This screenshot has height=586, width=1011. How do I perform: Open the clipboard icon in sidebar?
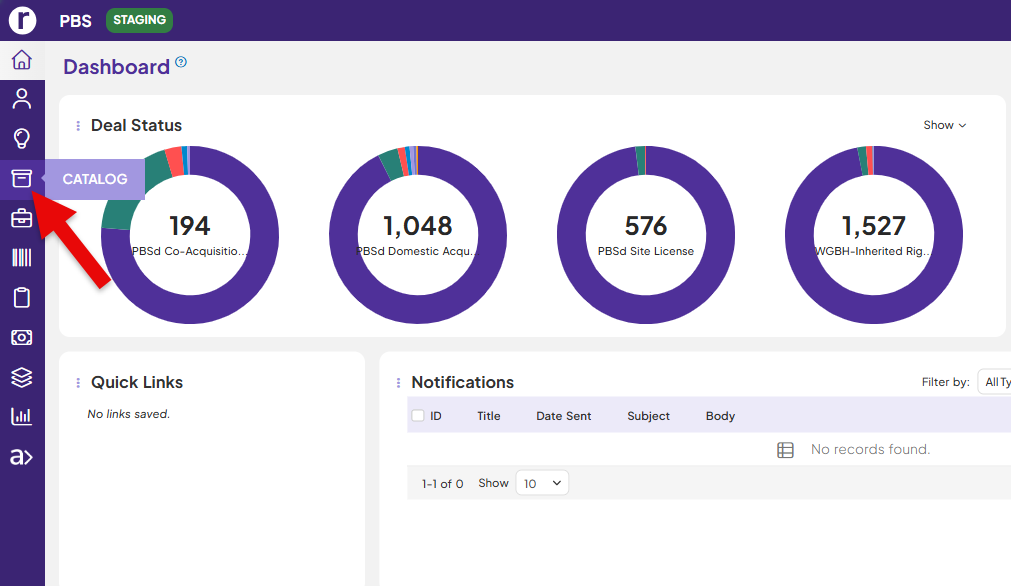[x=22, y=298]
